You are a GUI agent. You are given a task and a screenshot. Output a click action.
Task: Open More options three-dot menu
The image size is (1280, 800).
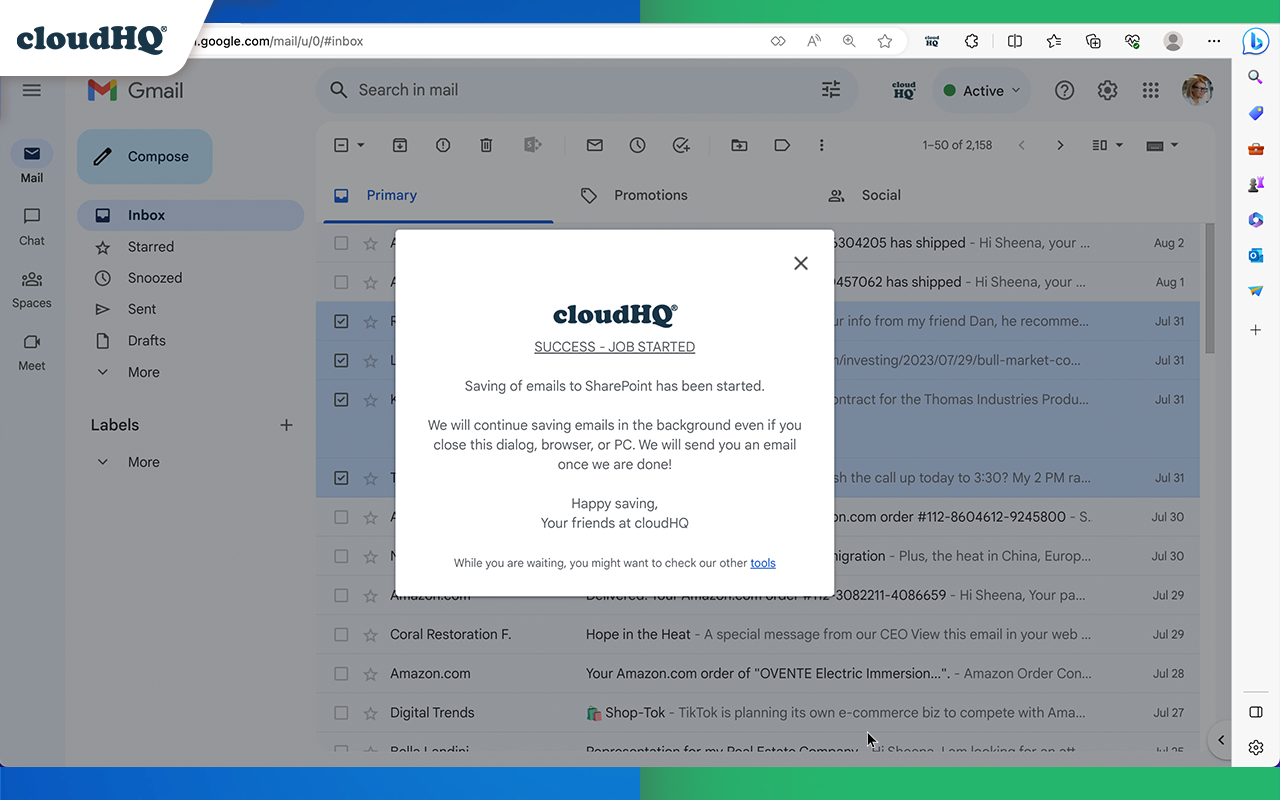click(821, 145)
